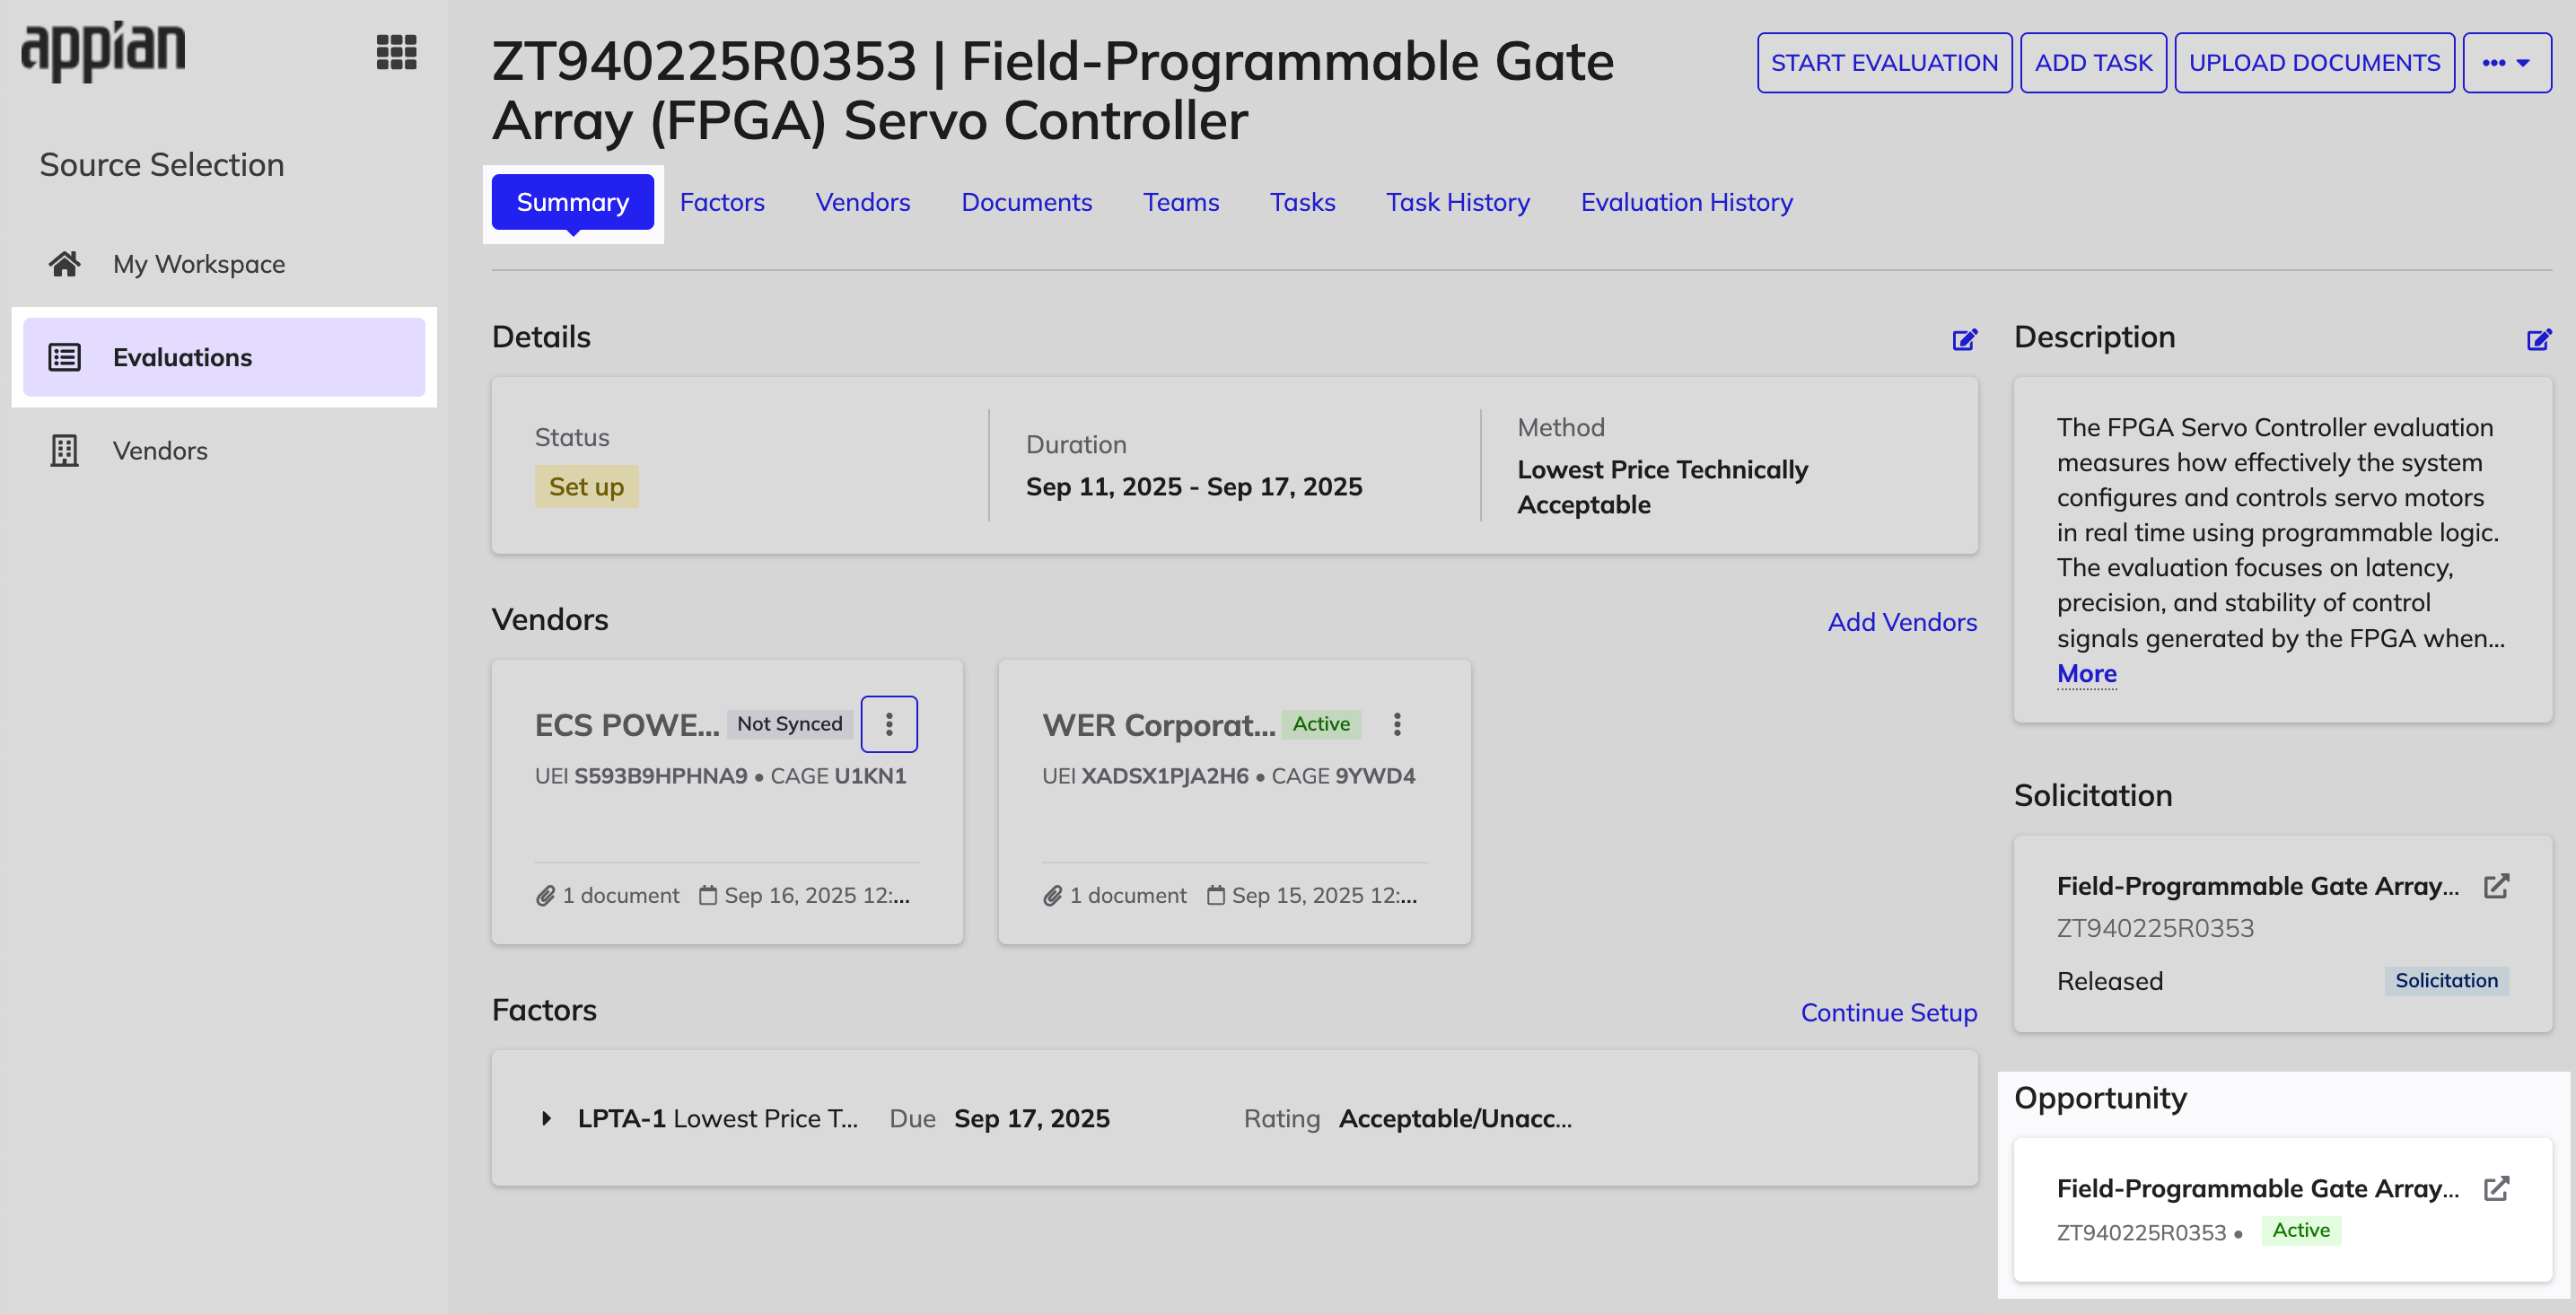This screenshot has height=1314, width=2576.
Task: Open WER Corporat vendor card options menu
Action: click(x=1397, y=724)
